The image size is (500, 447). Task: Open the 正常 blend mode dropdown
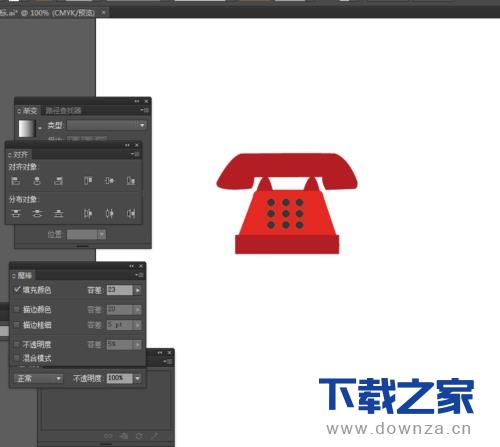[x=38, y=379]
